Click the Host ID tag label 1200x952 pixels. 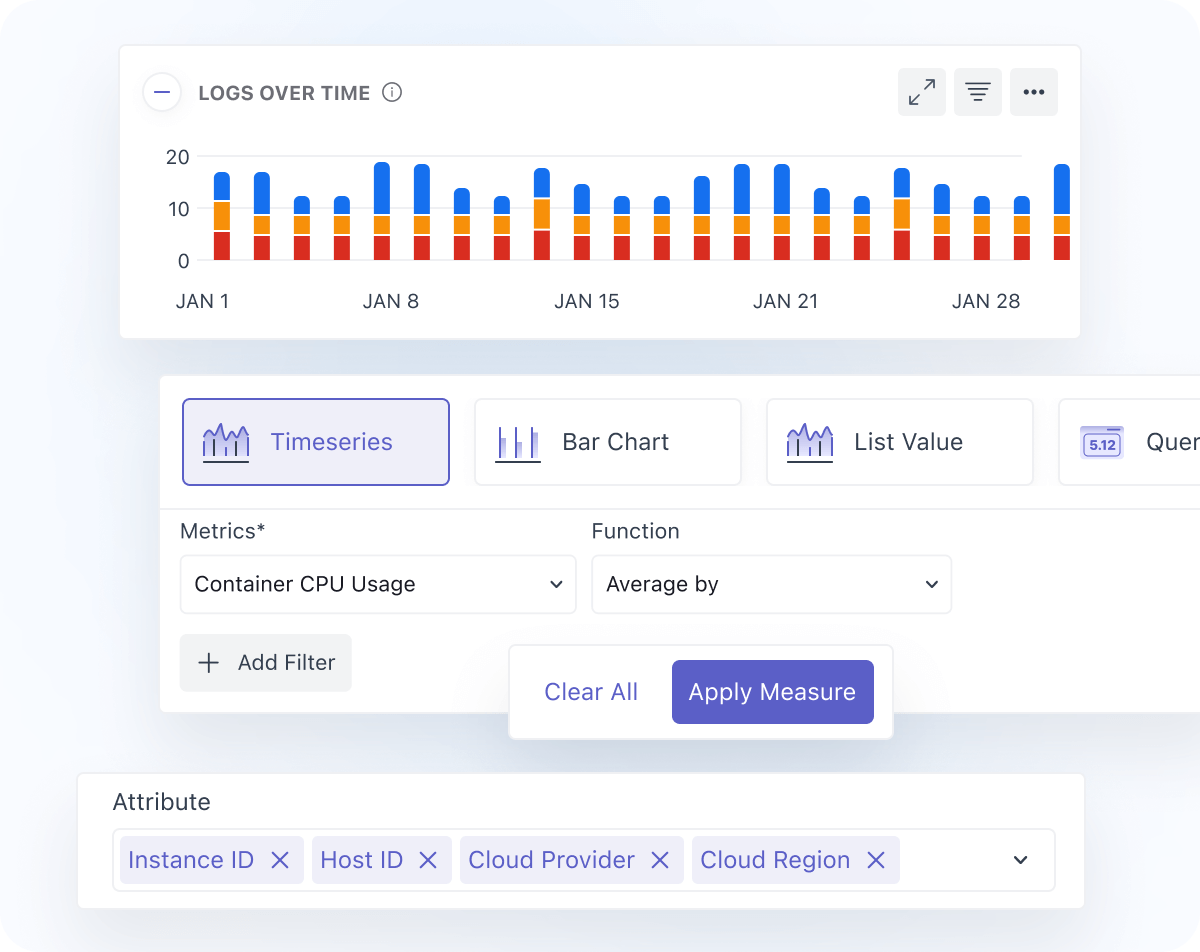click(362, 860)
